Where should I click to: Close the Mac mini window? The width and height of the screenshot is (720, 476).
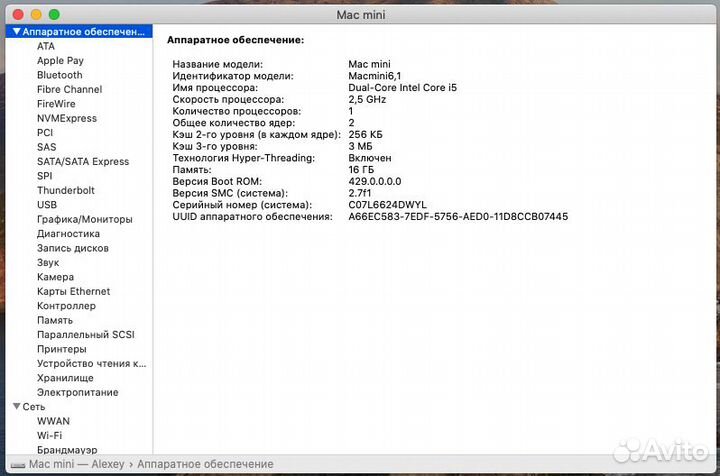pos(18,15)
